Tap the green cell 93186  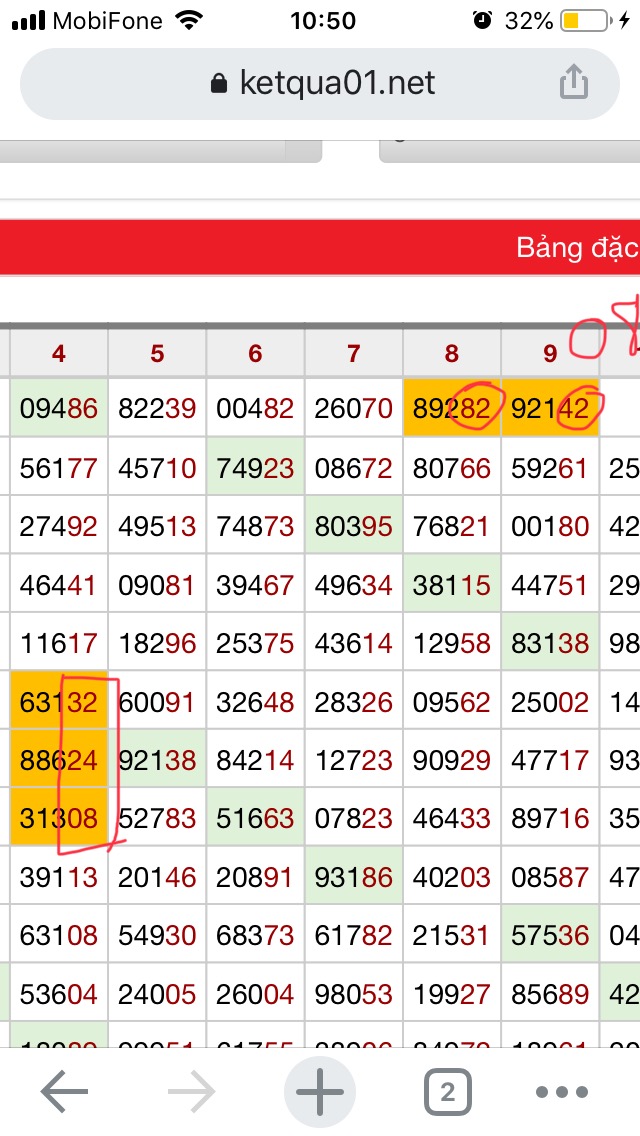(x=353, y=878)
